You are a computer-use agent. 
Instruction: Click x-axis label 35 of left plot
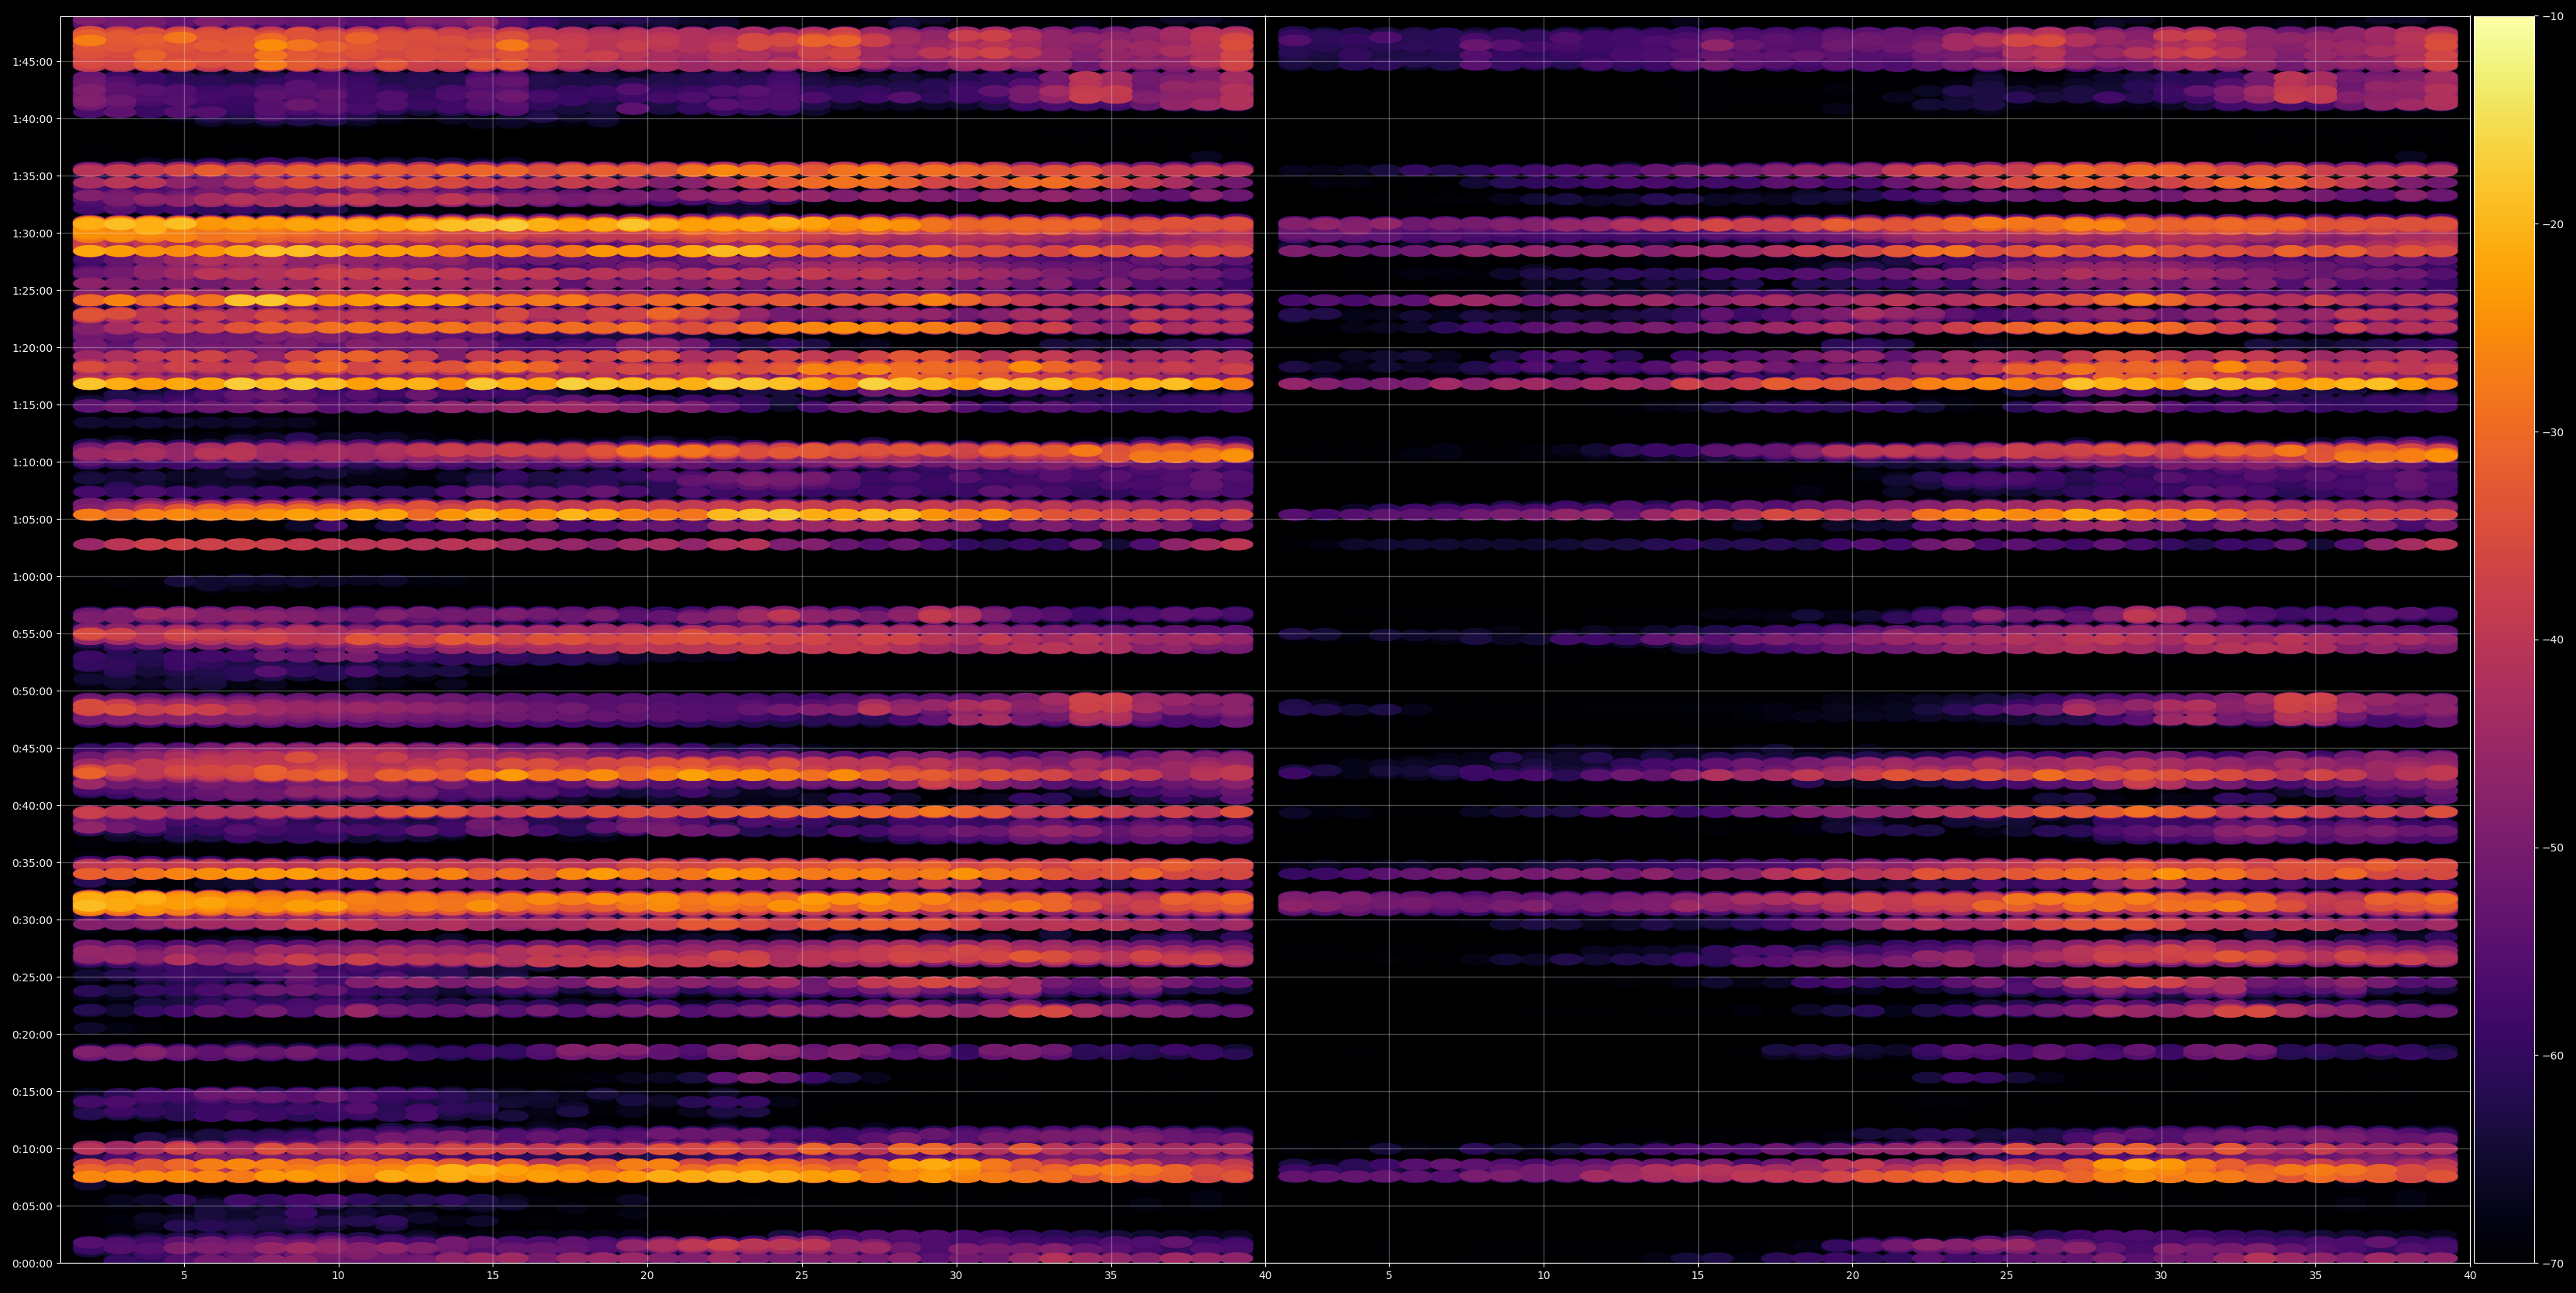pos(1111,1276)
